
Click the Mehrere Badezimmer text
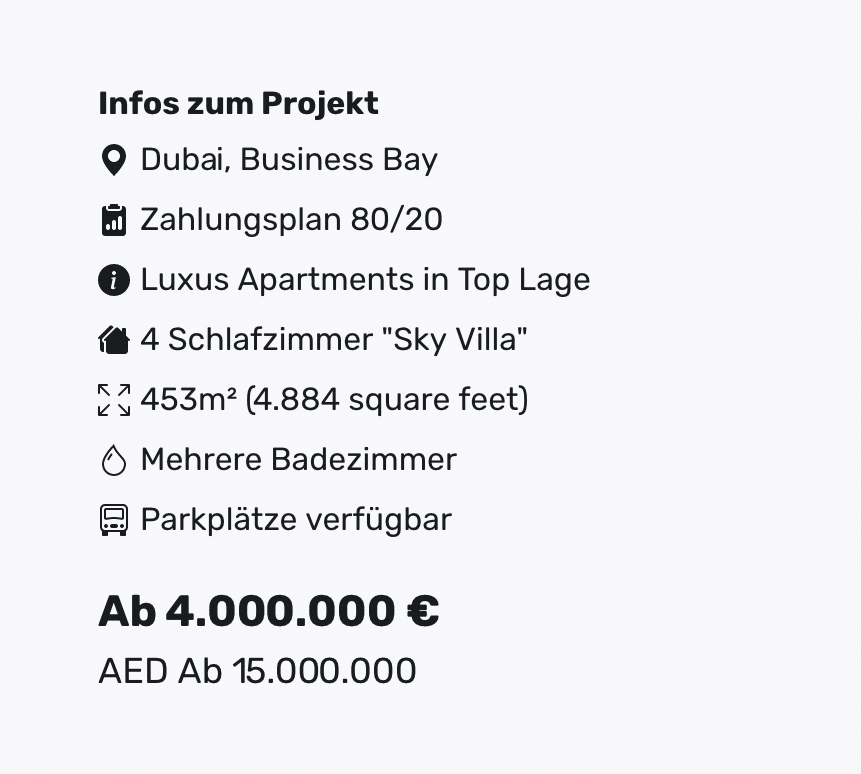pyautogui.click(x=299, y=459)
